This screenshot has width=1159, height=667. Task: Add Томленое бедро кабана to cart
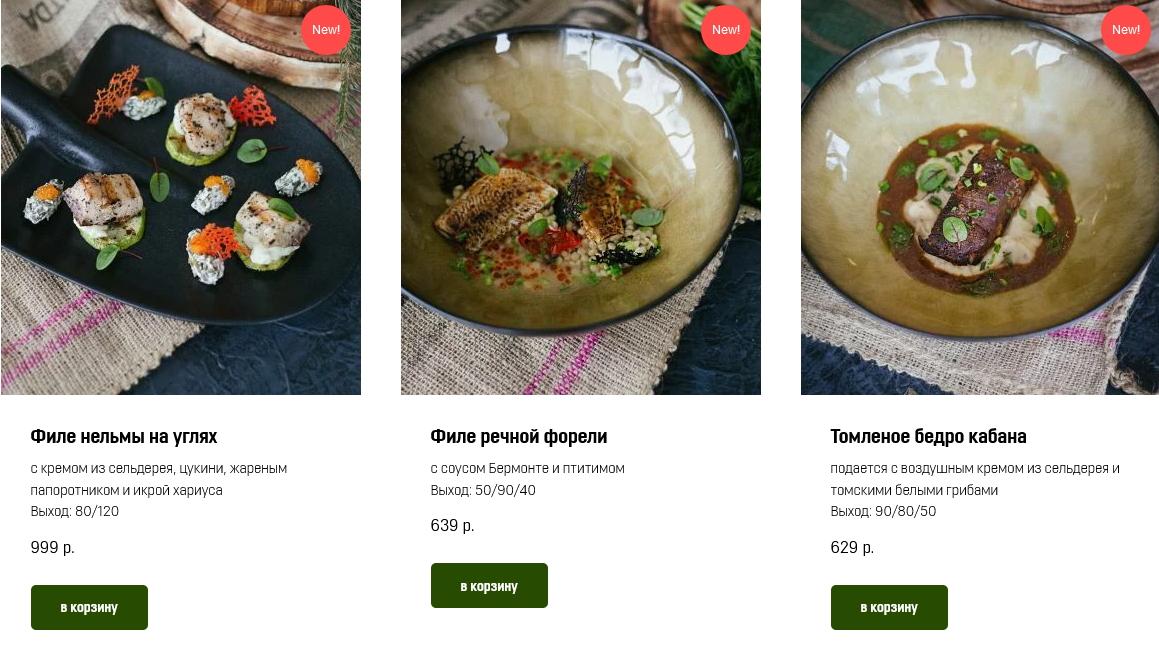[889, 607]
